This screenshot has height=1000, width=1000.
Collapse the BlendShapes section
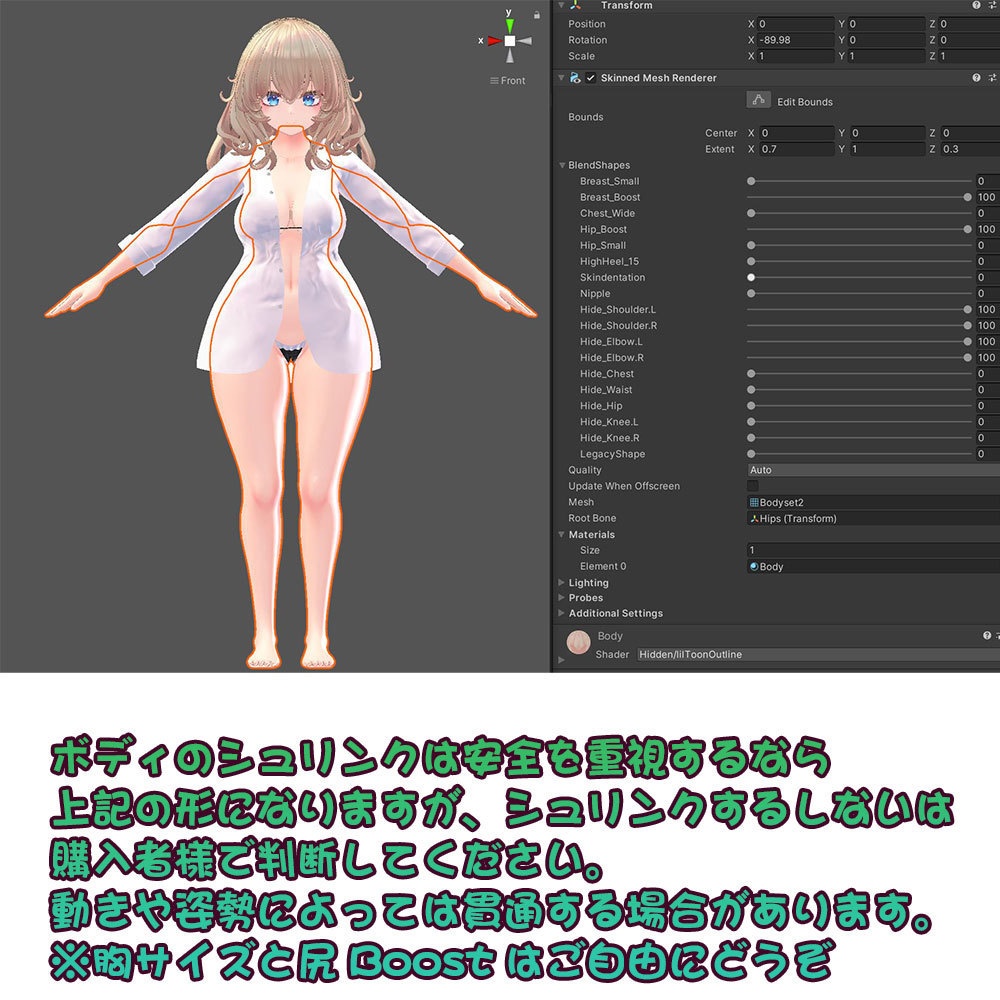coord(561,164)
